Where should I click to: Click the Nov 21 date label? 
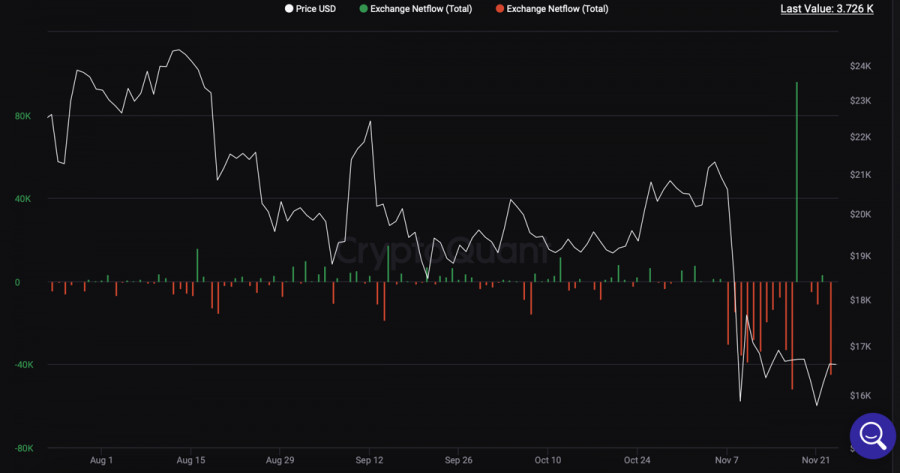tap(817, 460)
